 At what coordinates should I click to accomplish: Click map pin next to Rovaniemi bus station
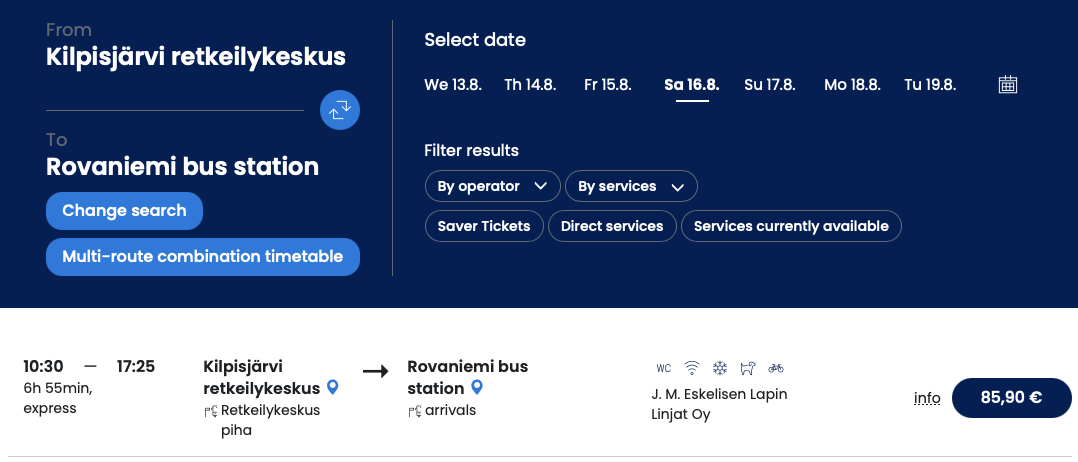pyautogui.click(x=477, y=388)
